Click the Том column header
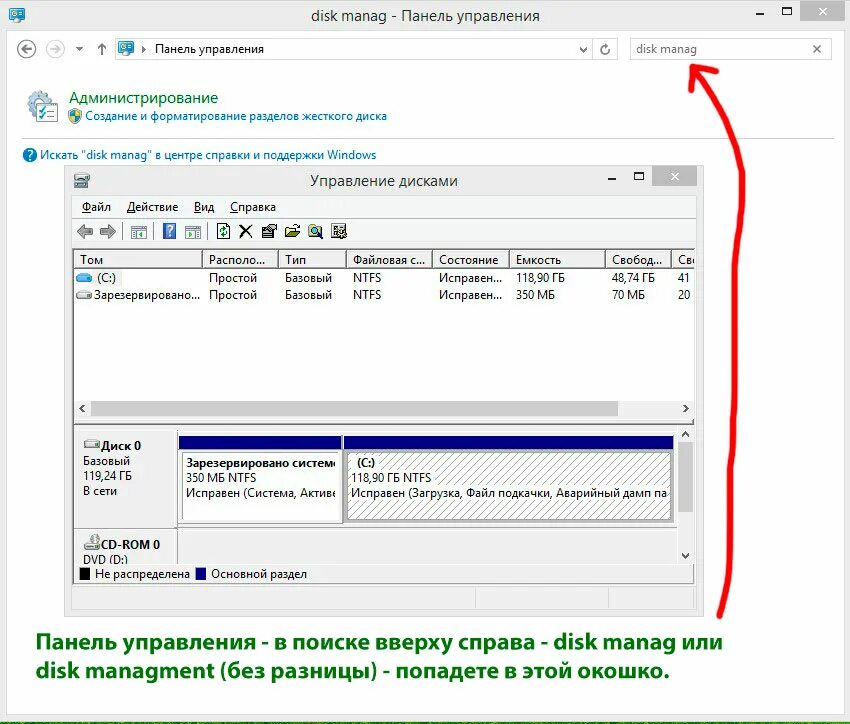This screenshot has width=850, height=724. [138, 260]
